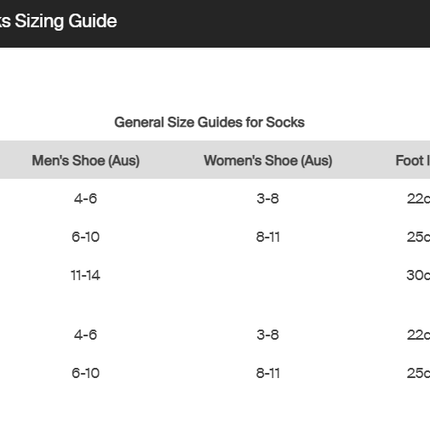Select second women's size 8-11 cell
Viewport: 430px width, 430px height.
[x=268, y=373]
